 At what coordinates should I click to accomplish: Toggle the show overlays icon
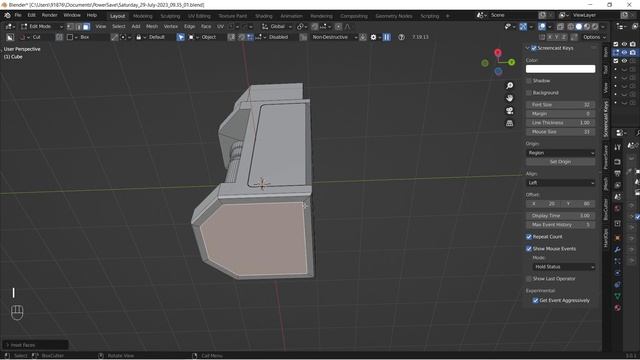click(542, 27)
